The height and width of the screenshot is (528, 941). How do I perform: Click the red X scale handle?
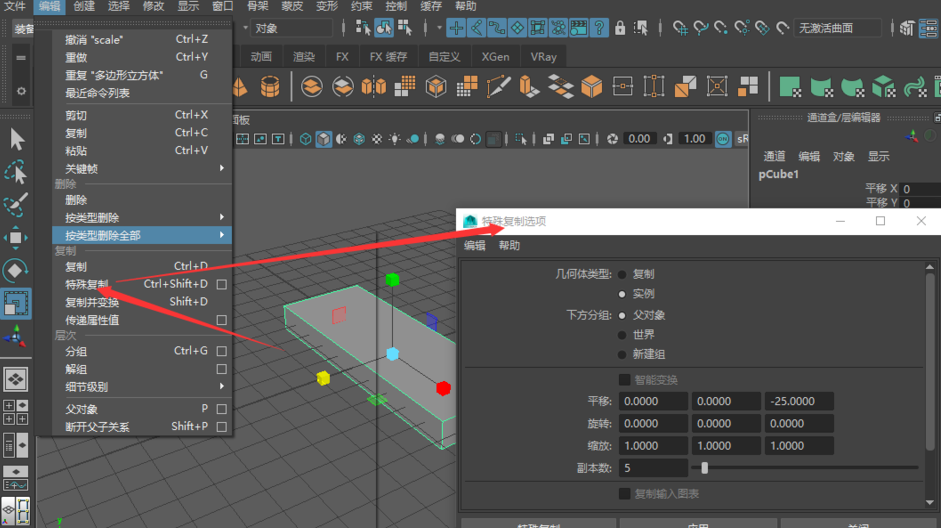tap(443, 388)
